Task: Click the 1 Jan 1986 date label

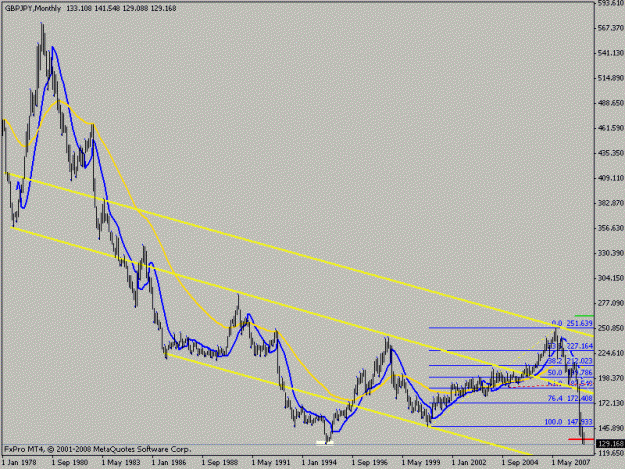Action: point(169,463)
